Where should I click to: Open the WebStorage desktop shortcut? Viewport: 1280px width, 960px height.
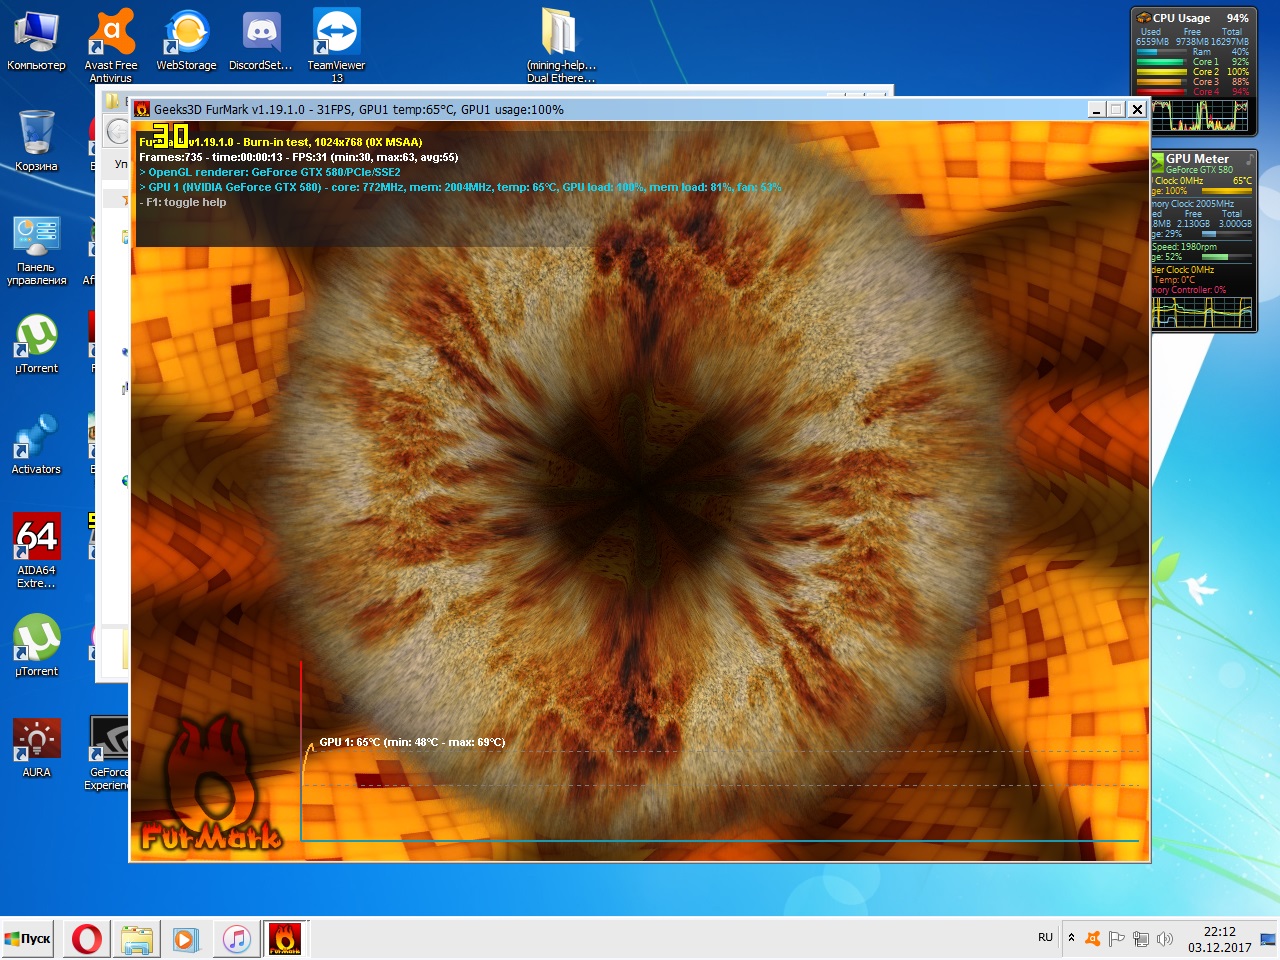point(186,40)
